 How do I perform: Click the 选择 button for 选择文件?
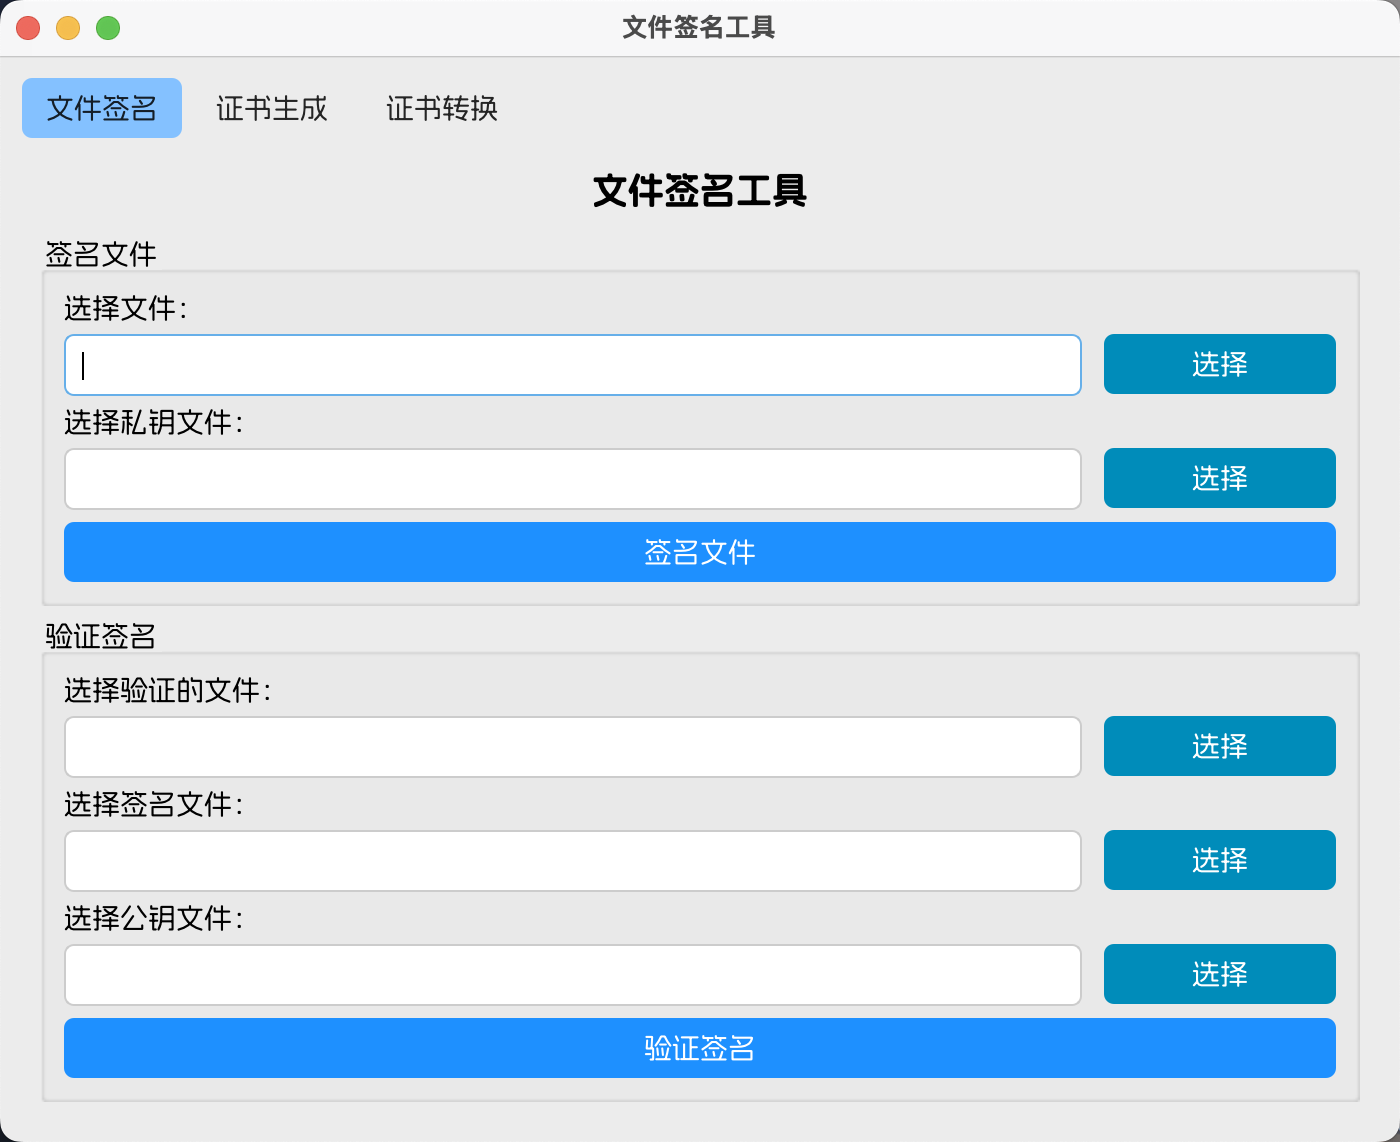pyautogui.click(x=1220, y=364)
